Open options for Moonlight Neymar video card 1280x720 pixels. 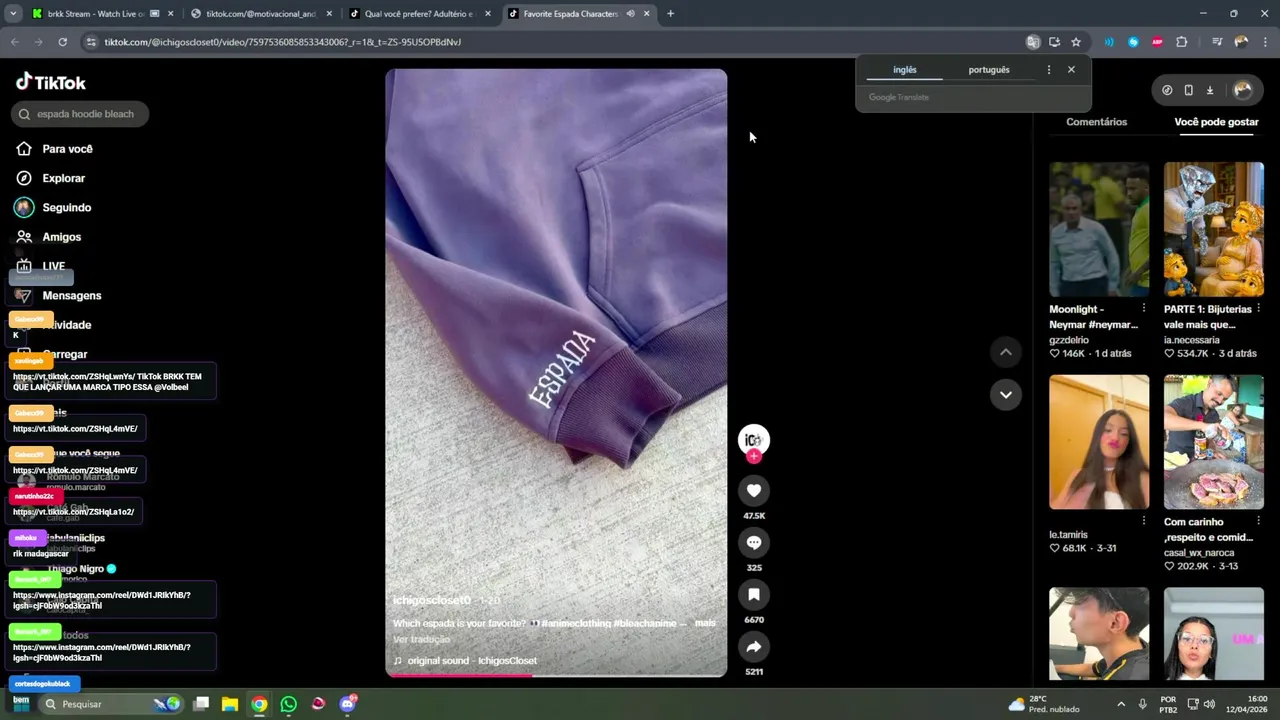click(1144, 309)
